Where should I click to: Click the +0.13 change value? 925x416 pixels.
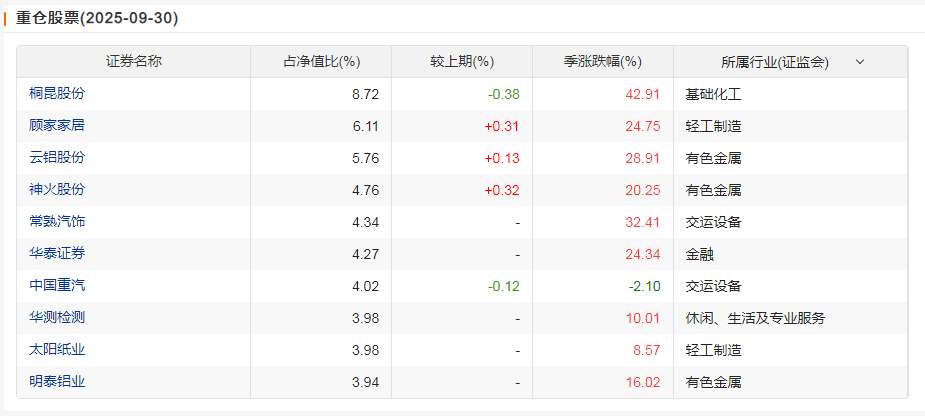click(502, 158)
